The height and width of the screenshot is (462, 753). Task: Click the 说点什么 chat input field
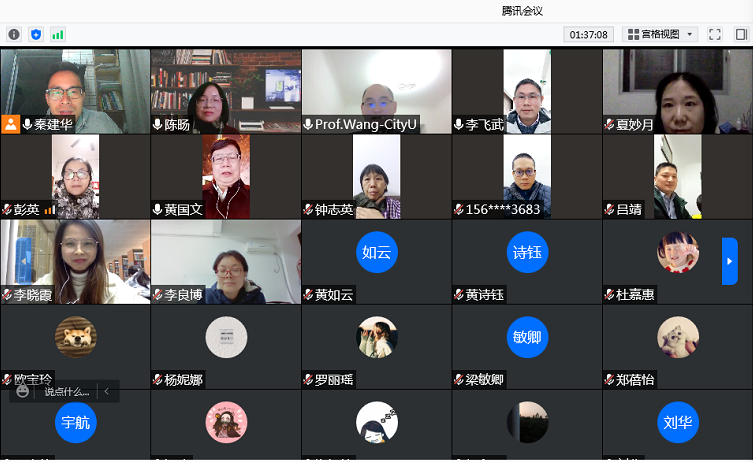[x=67, y=392]
